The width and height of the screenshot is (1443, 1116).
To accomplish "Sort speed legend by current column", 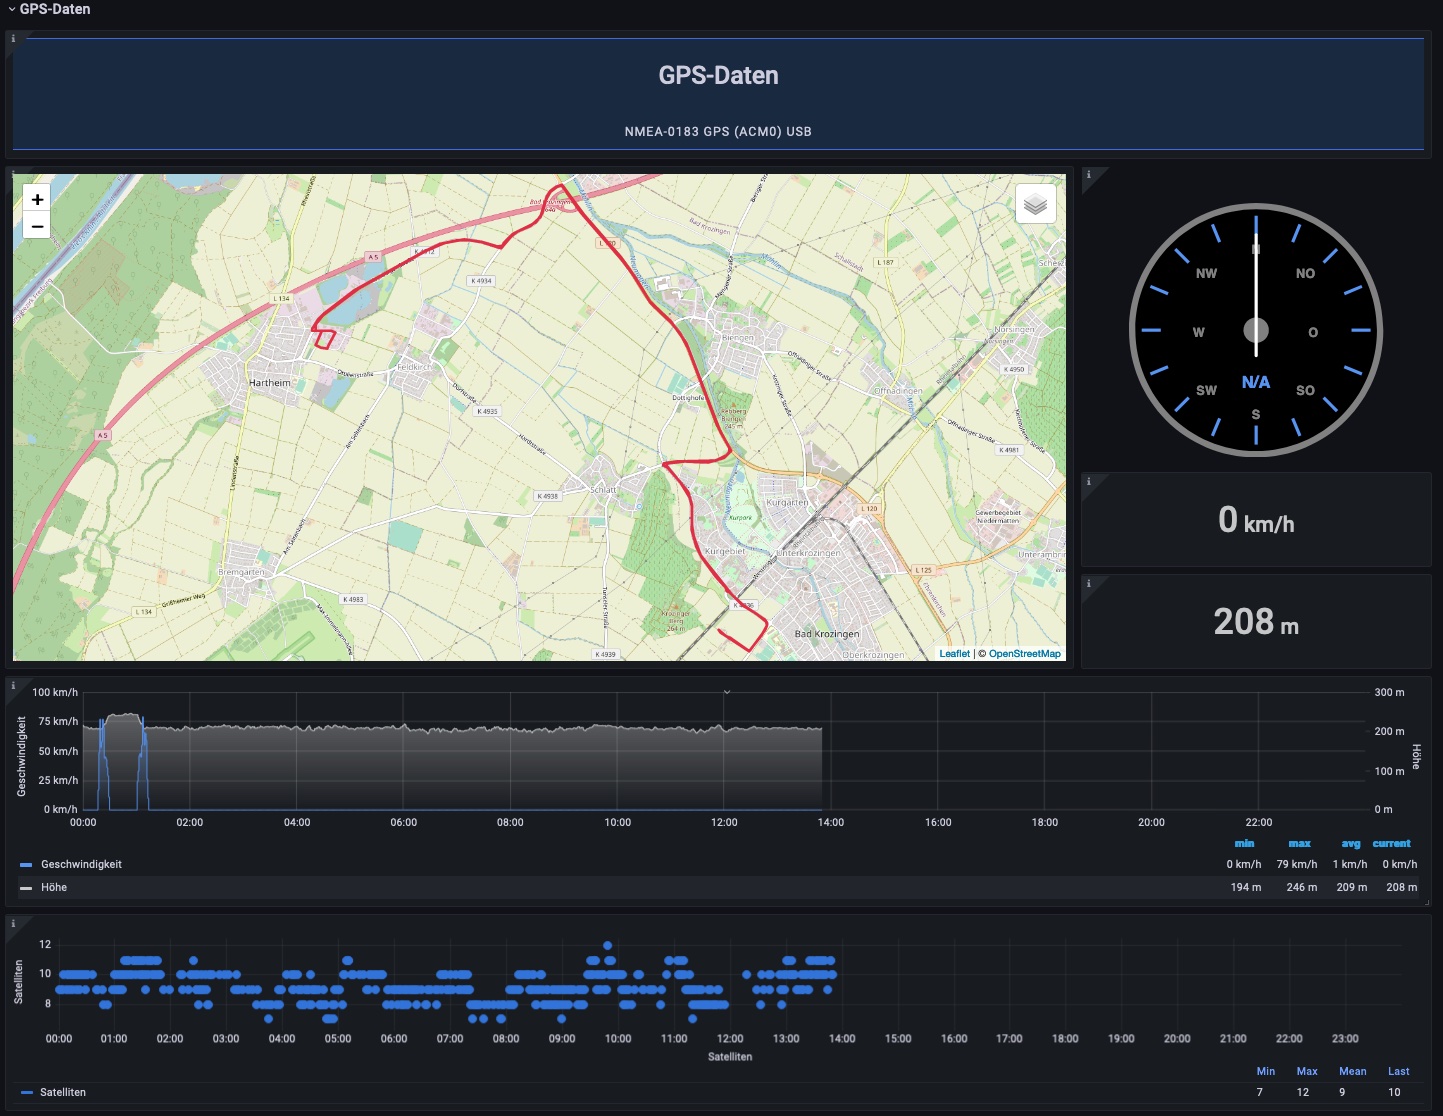I will pos(1391,843).
